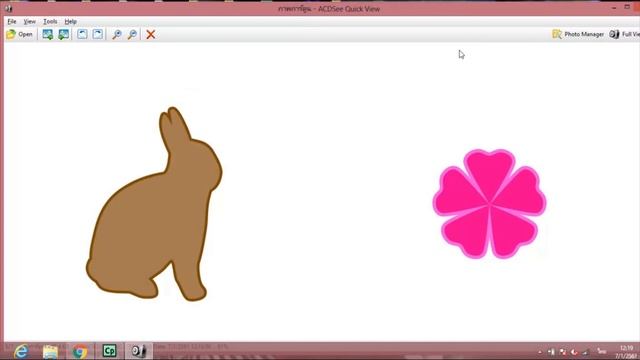640x360 pixels.
Task: Open the File menu
Action: pos(12,21)
